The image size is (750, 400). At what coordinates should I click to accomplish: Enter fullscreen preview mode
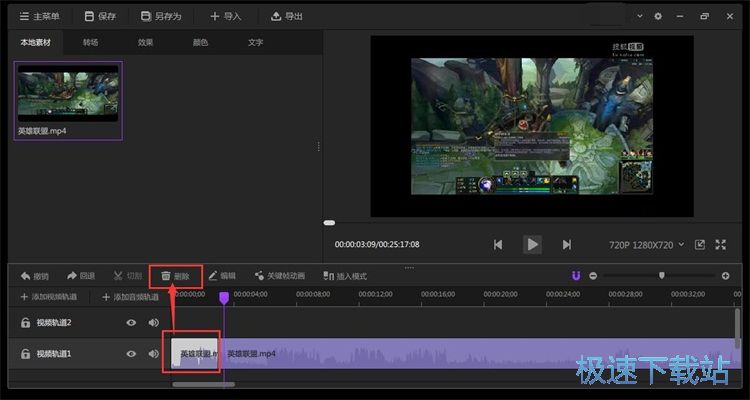[721, 245]
